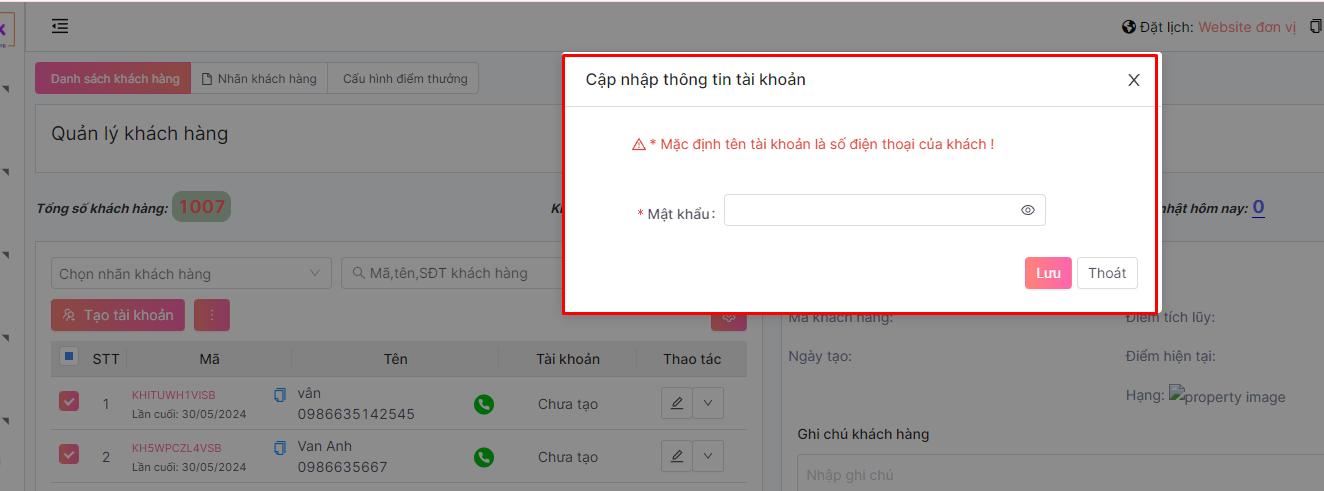1324x491 pixels.
Task: Toggle the select-all header checkbox
Action: (68, 356)
